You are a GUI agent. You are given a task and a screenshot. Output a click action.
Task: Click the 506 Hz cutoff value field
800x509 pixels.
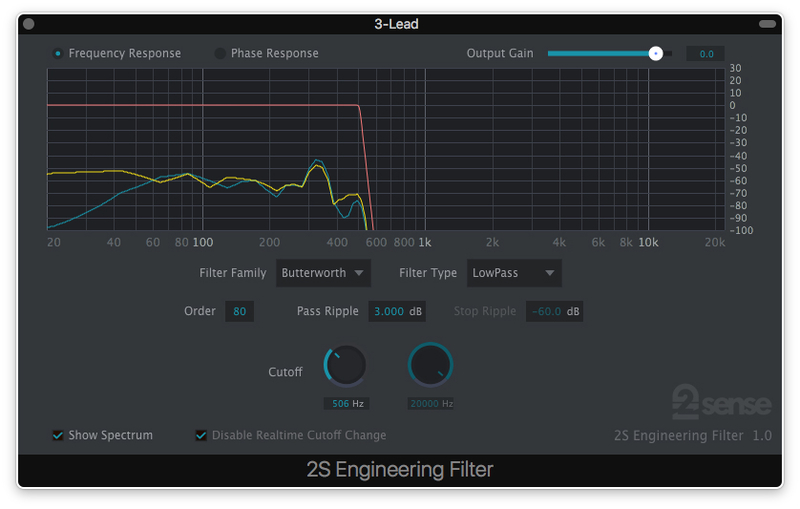click(x=347, y=403)
